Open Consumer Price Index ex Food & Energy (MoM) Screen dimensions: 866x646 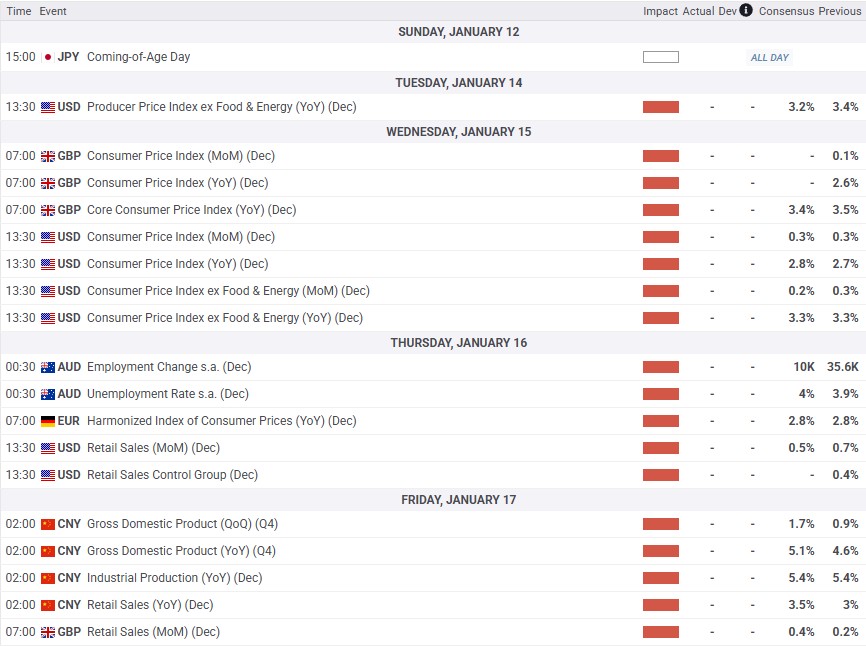(x=228, y=291)
